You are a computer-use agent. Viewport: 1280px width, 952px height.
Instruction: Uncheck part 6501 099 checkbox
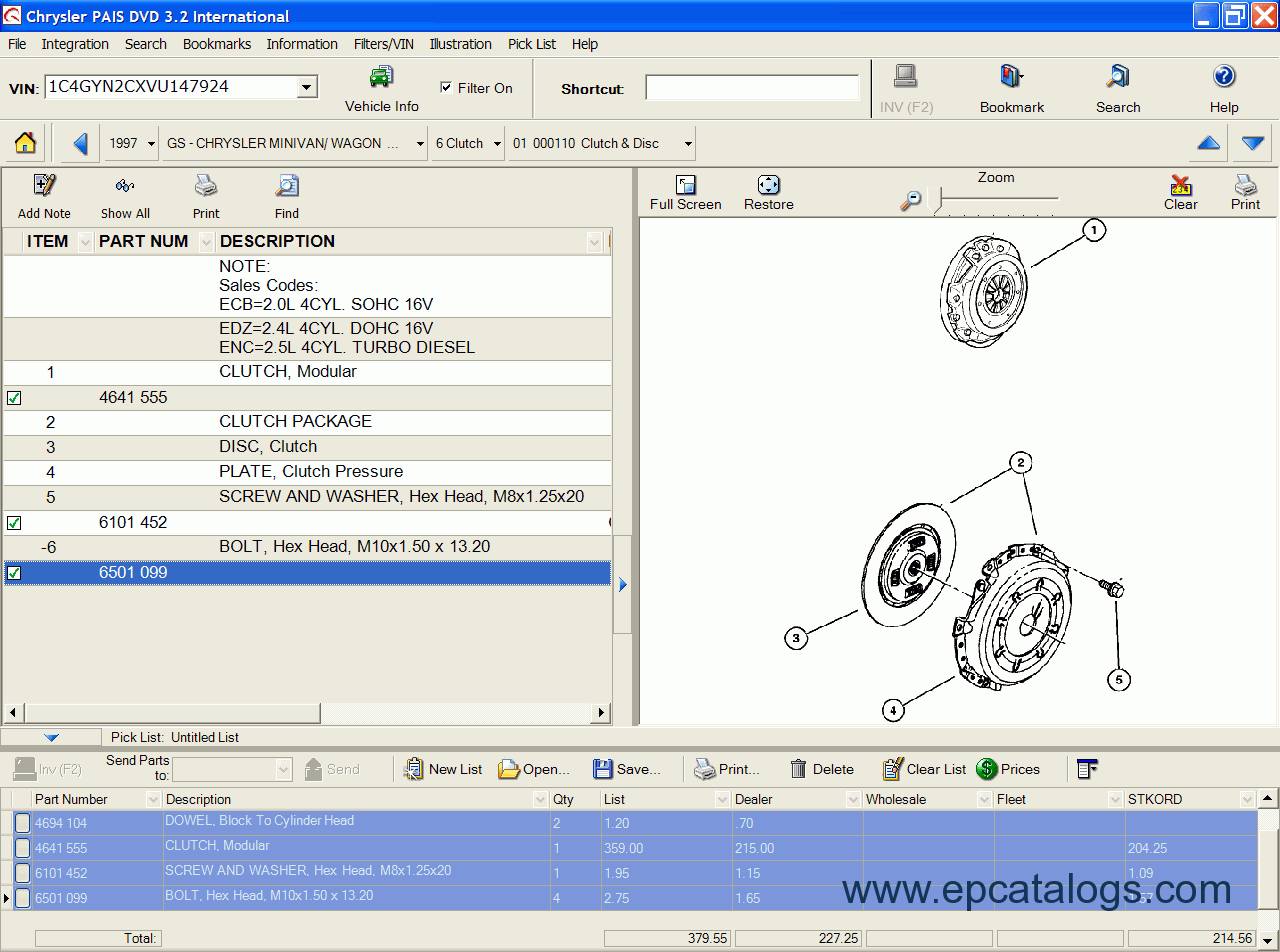(x=14, y=573)
